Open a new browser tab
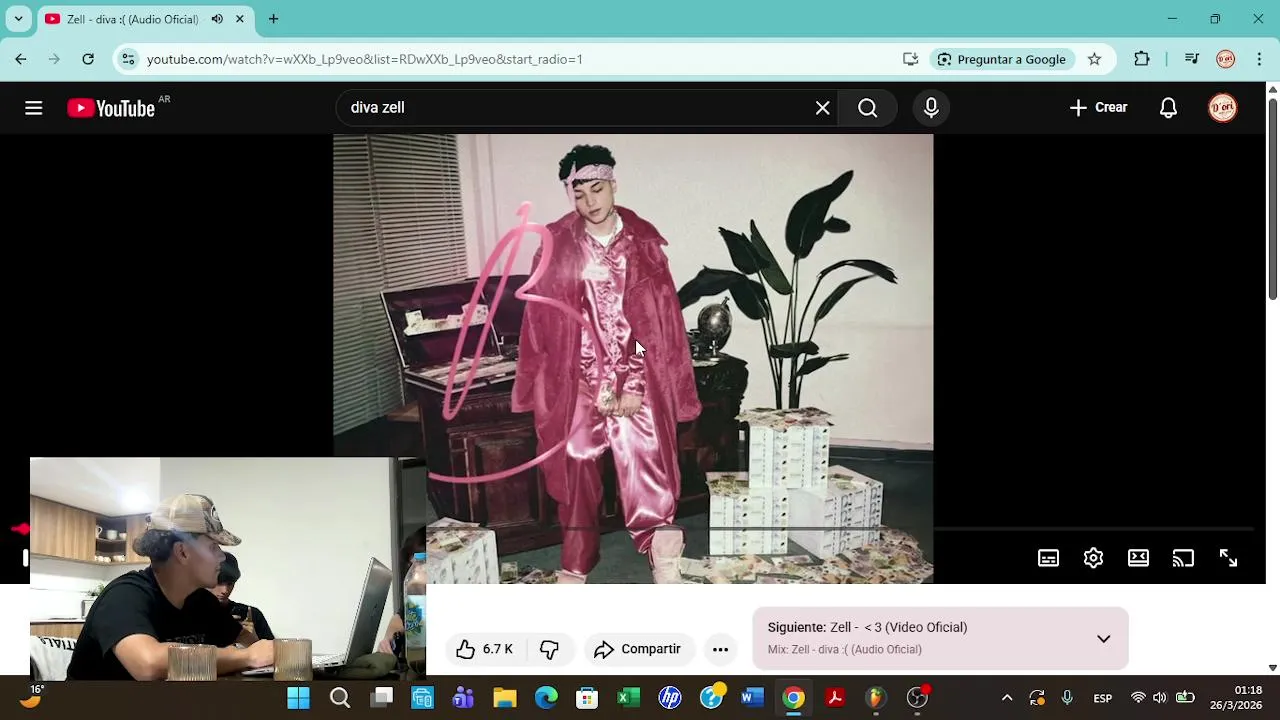This screenshot has height=720, width=1280. click(x=273, y=19)
